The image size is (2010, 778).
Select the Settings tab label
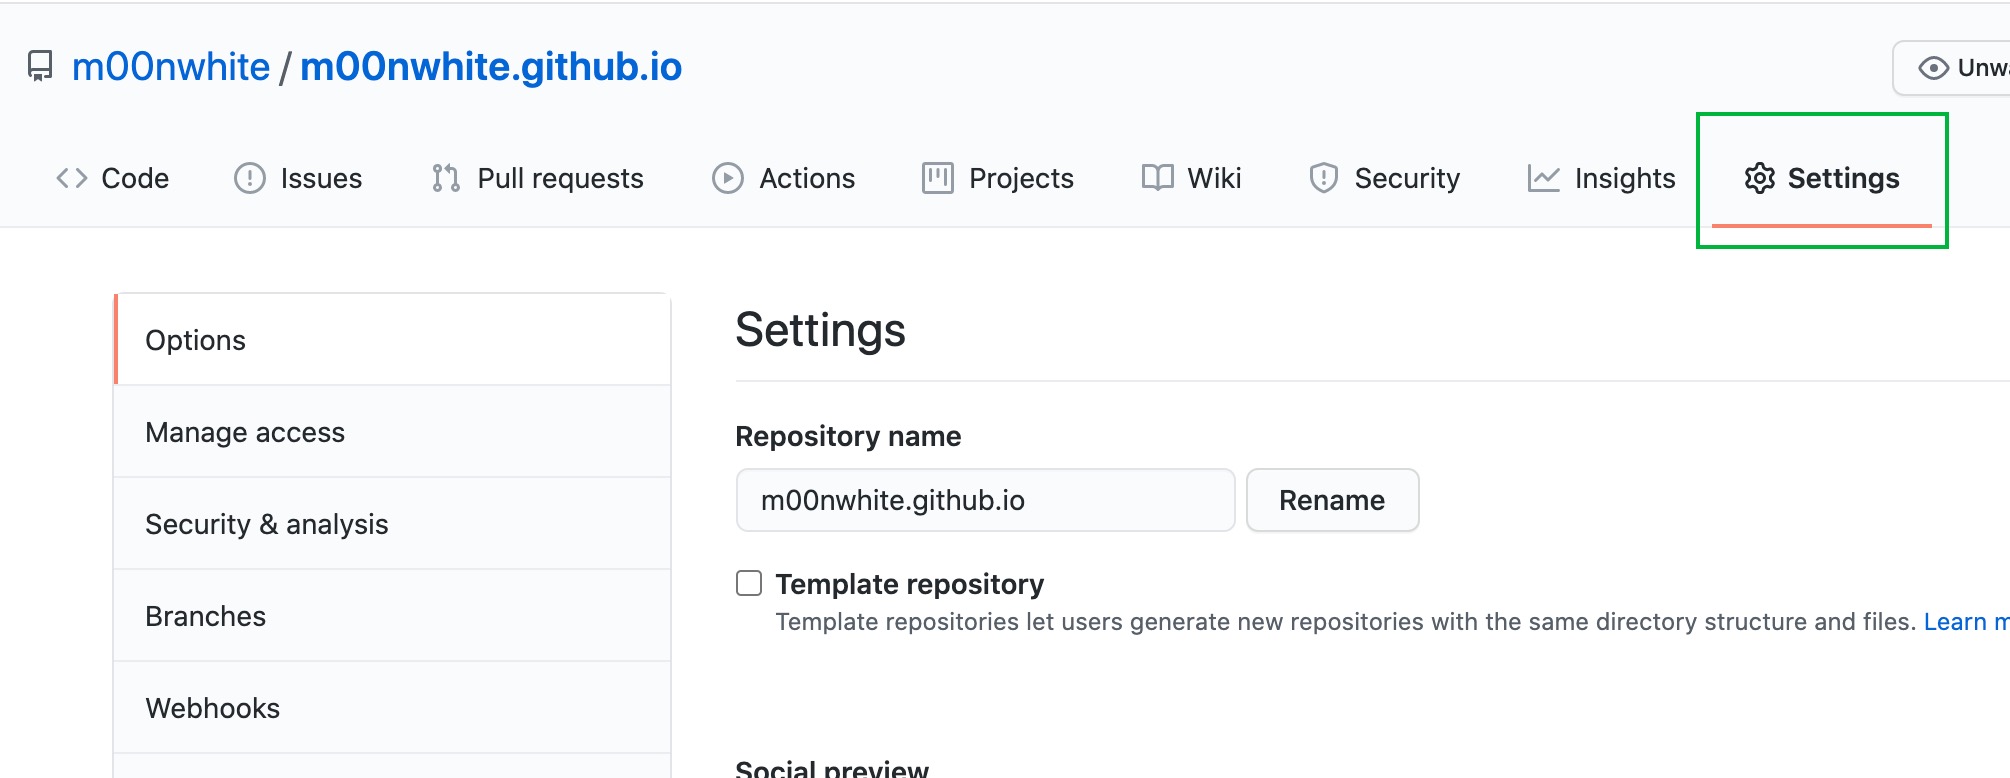(x=1844, y=178)
